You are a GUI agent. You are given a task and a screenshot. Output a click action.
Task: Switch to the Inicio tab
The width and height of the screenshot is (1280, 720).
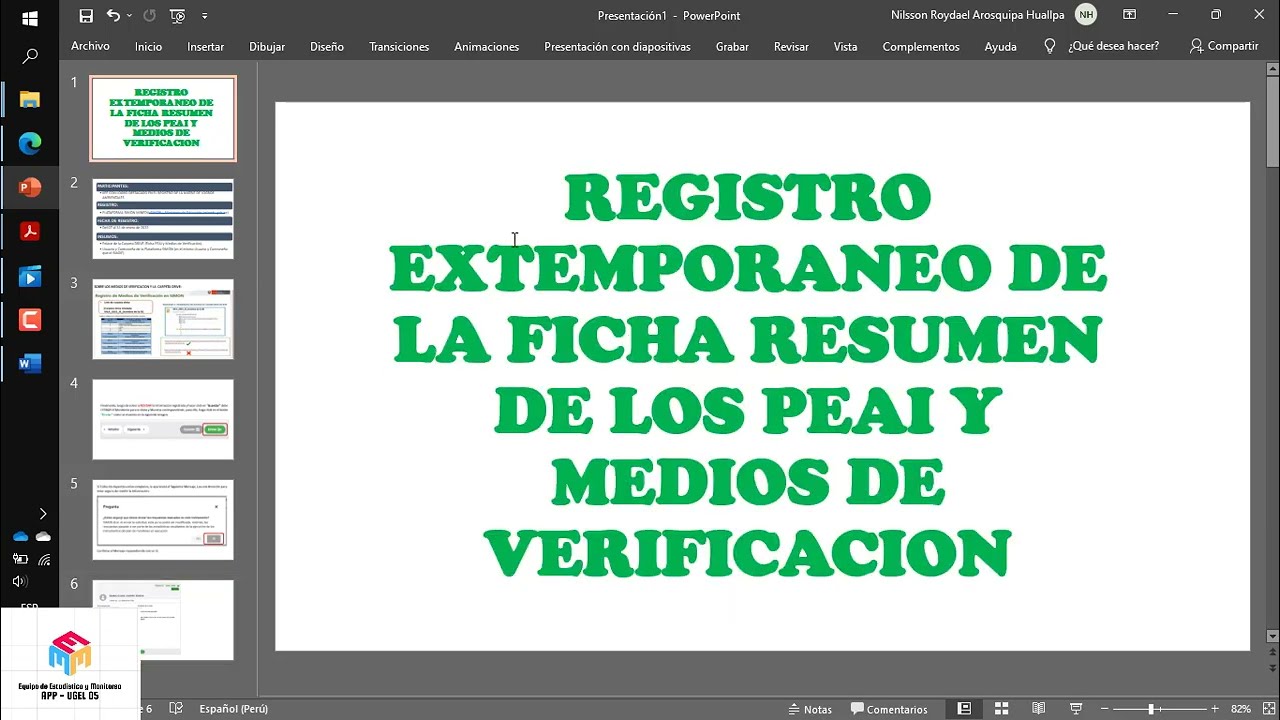(x=148, y=46)
